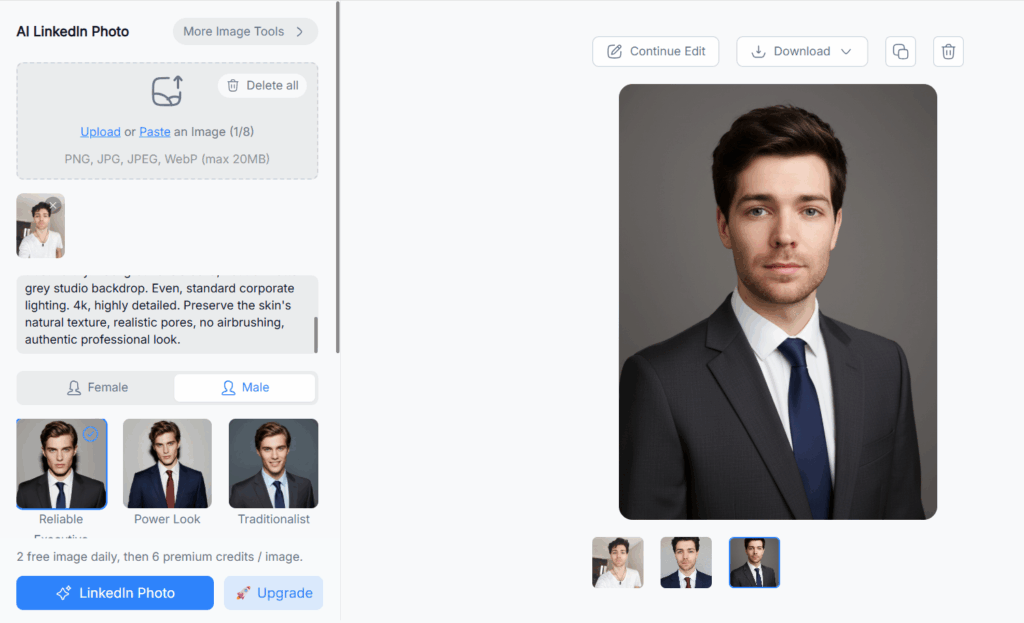Delete the generated portrait via trash icon
The height and width of the screenshot is (623, 1024).
(947, 51)
